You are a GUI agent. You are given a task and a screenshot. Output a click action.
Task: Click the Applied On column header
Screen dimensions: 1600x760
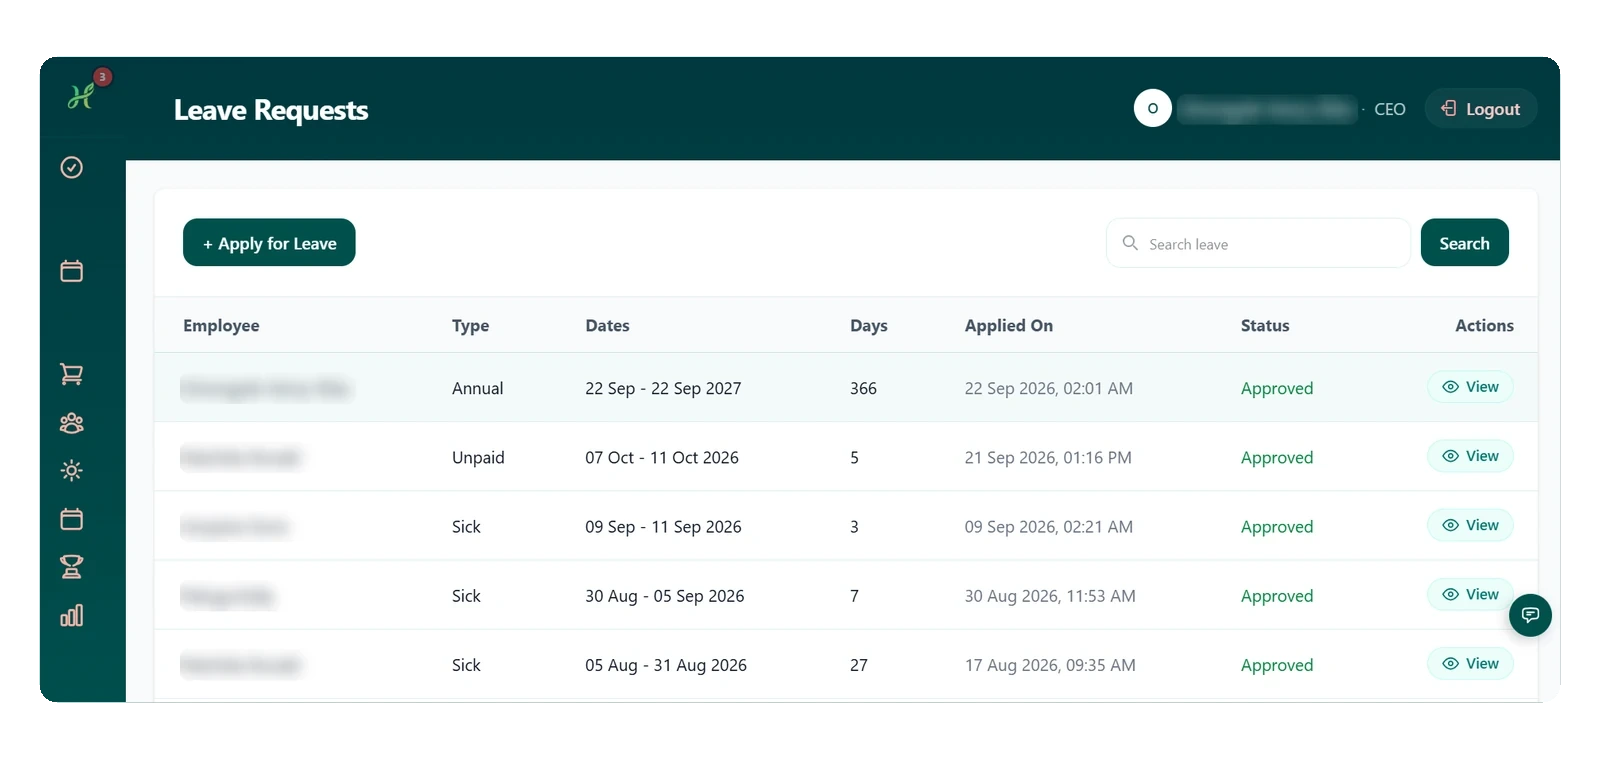(1008, 325)
